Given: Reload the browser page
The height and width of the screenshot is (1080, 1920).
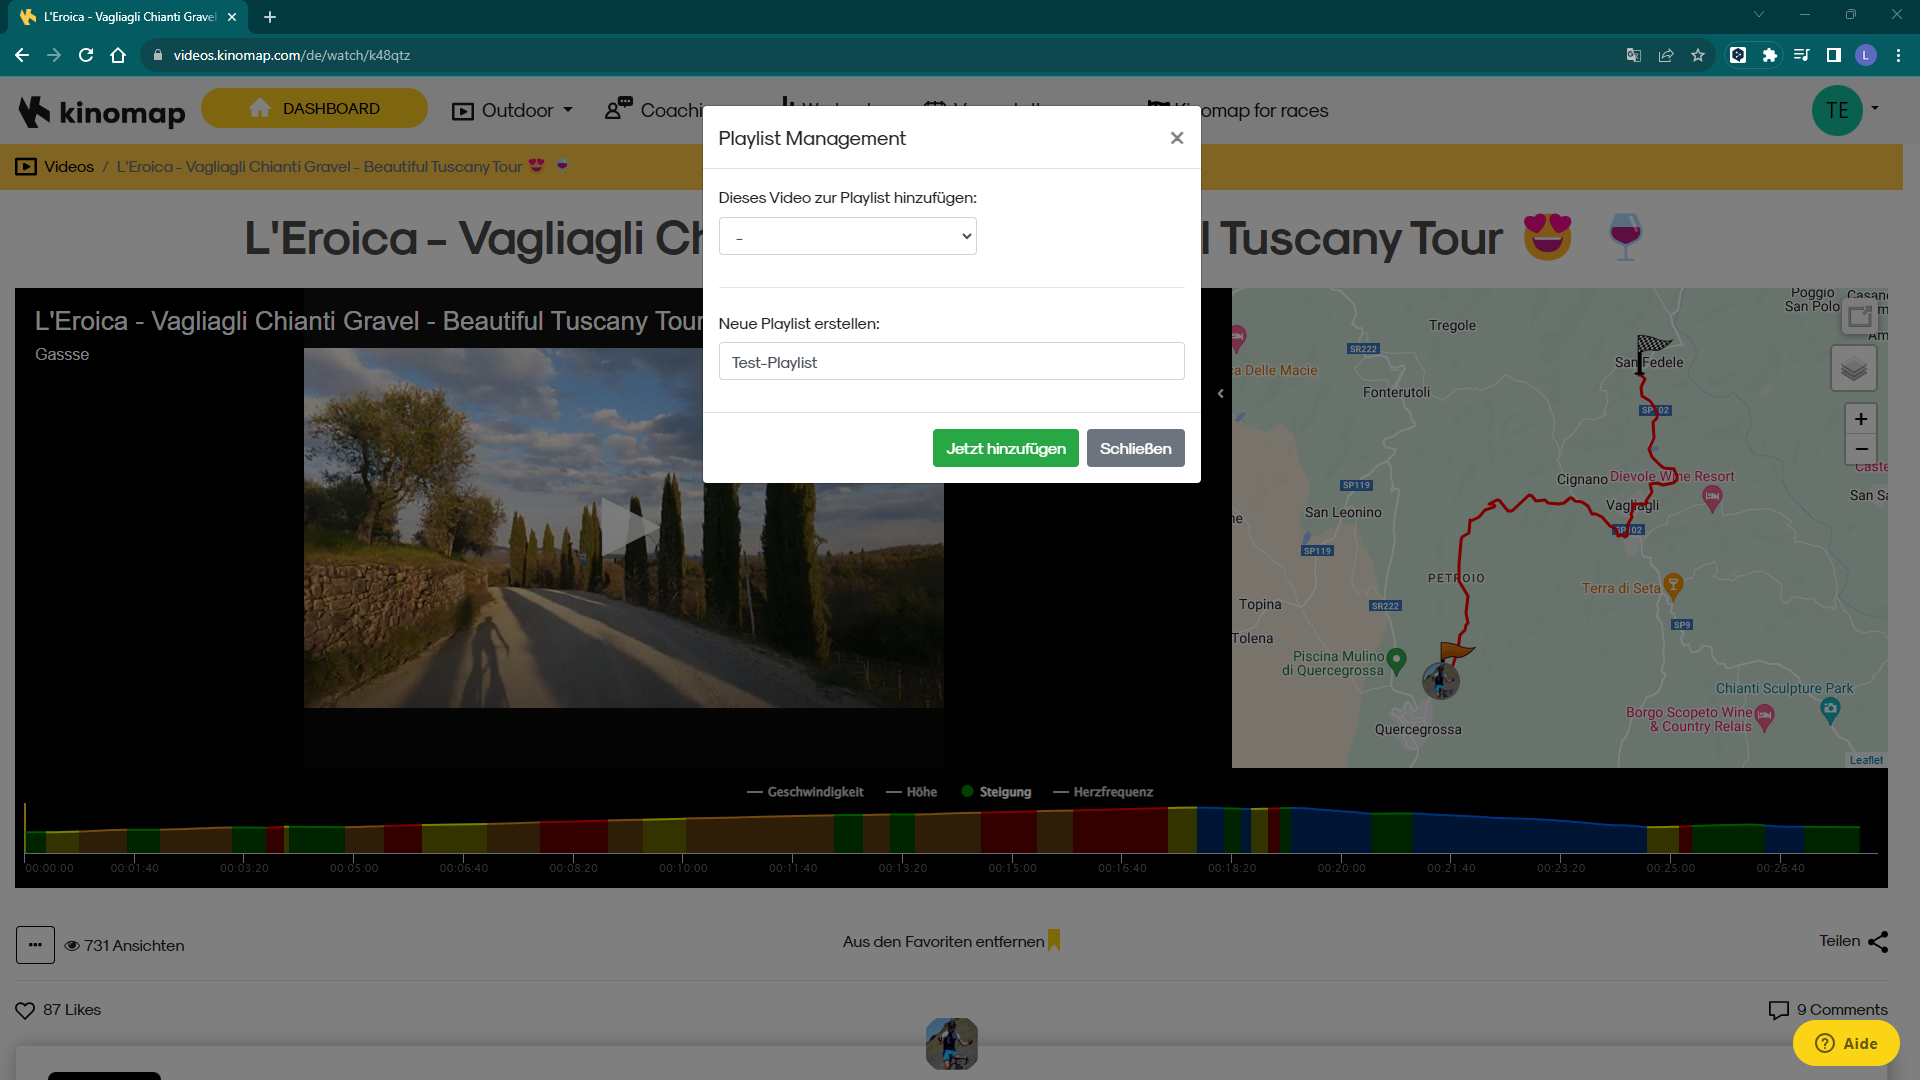Looking at the screenshot, I should (86, 55).
